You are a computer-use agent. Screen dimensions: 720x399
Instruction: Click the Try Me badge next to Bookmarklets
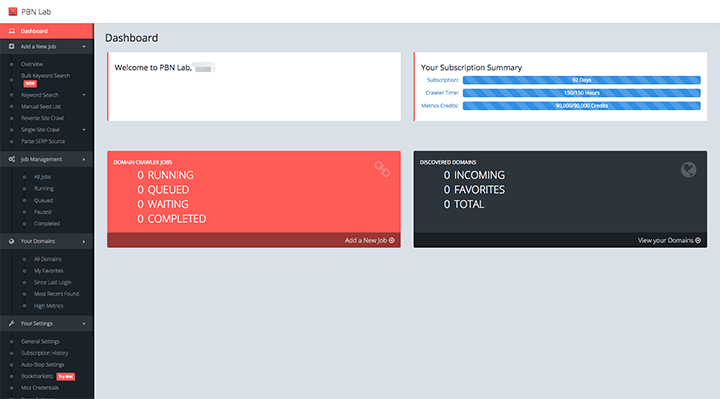(66, 377)
